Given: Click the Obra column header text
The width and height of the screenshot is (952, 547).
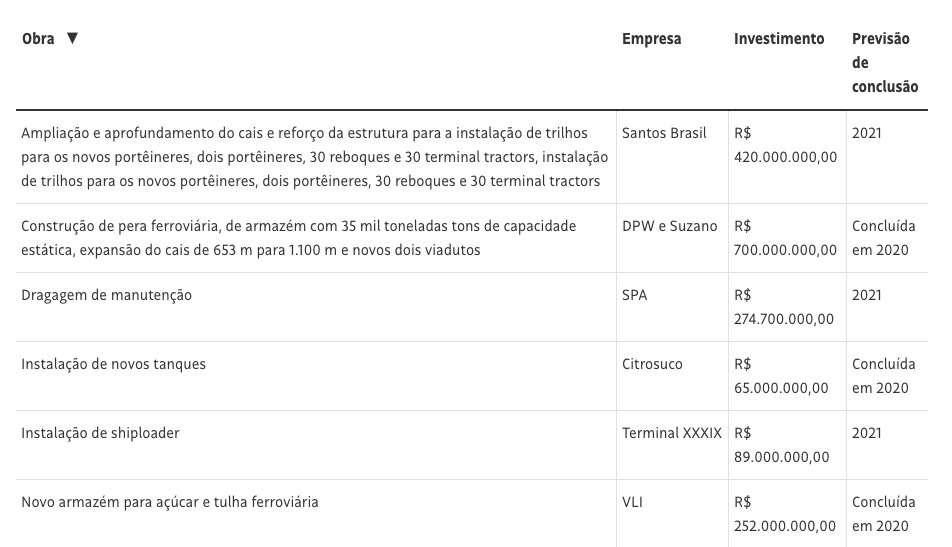Looking at the screenshot, I should click(x=38, y=39).
